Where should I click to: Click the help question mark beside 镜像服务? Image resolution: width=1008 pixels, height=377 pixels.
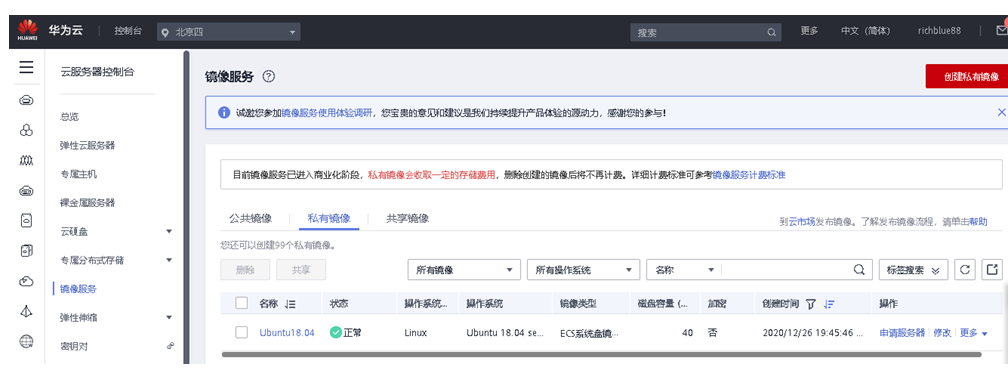pyautogui.click(x=269, y=77)
